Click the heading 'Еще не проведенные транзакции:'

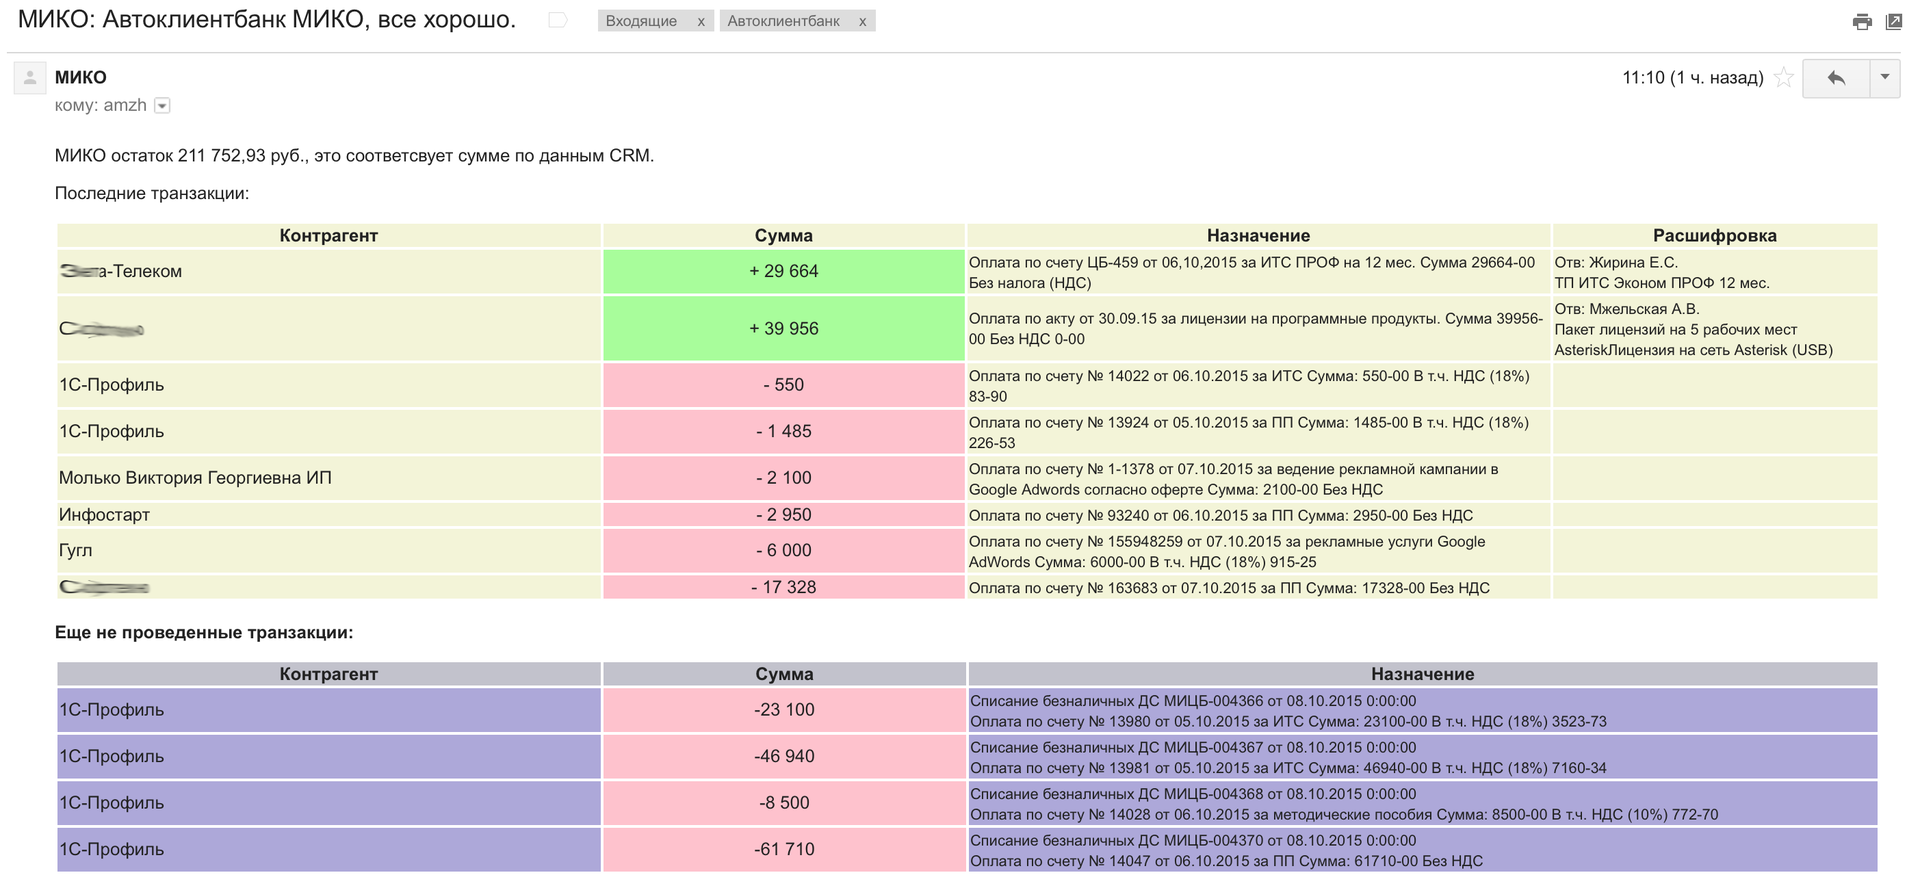pos(204,633)
